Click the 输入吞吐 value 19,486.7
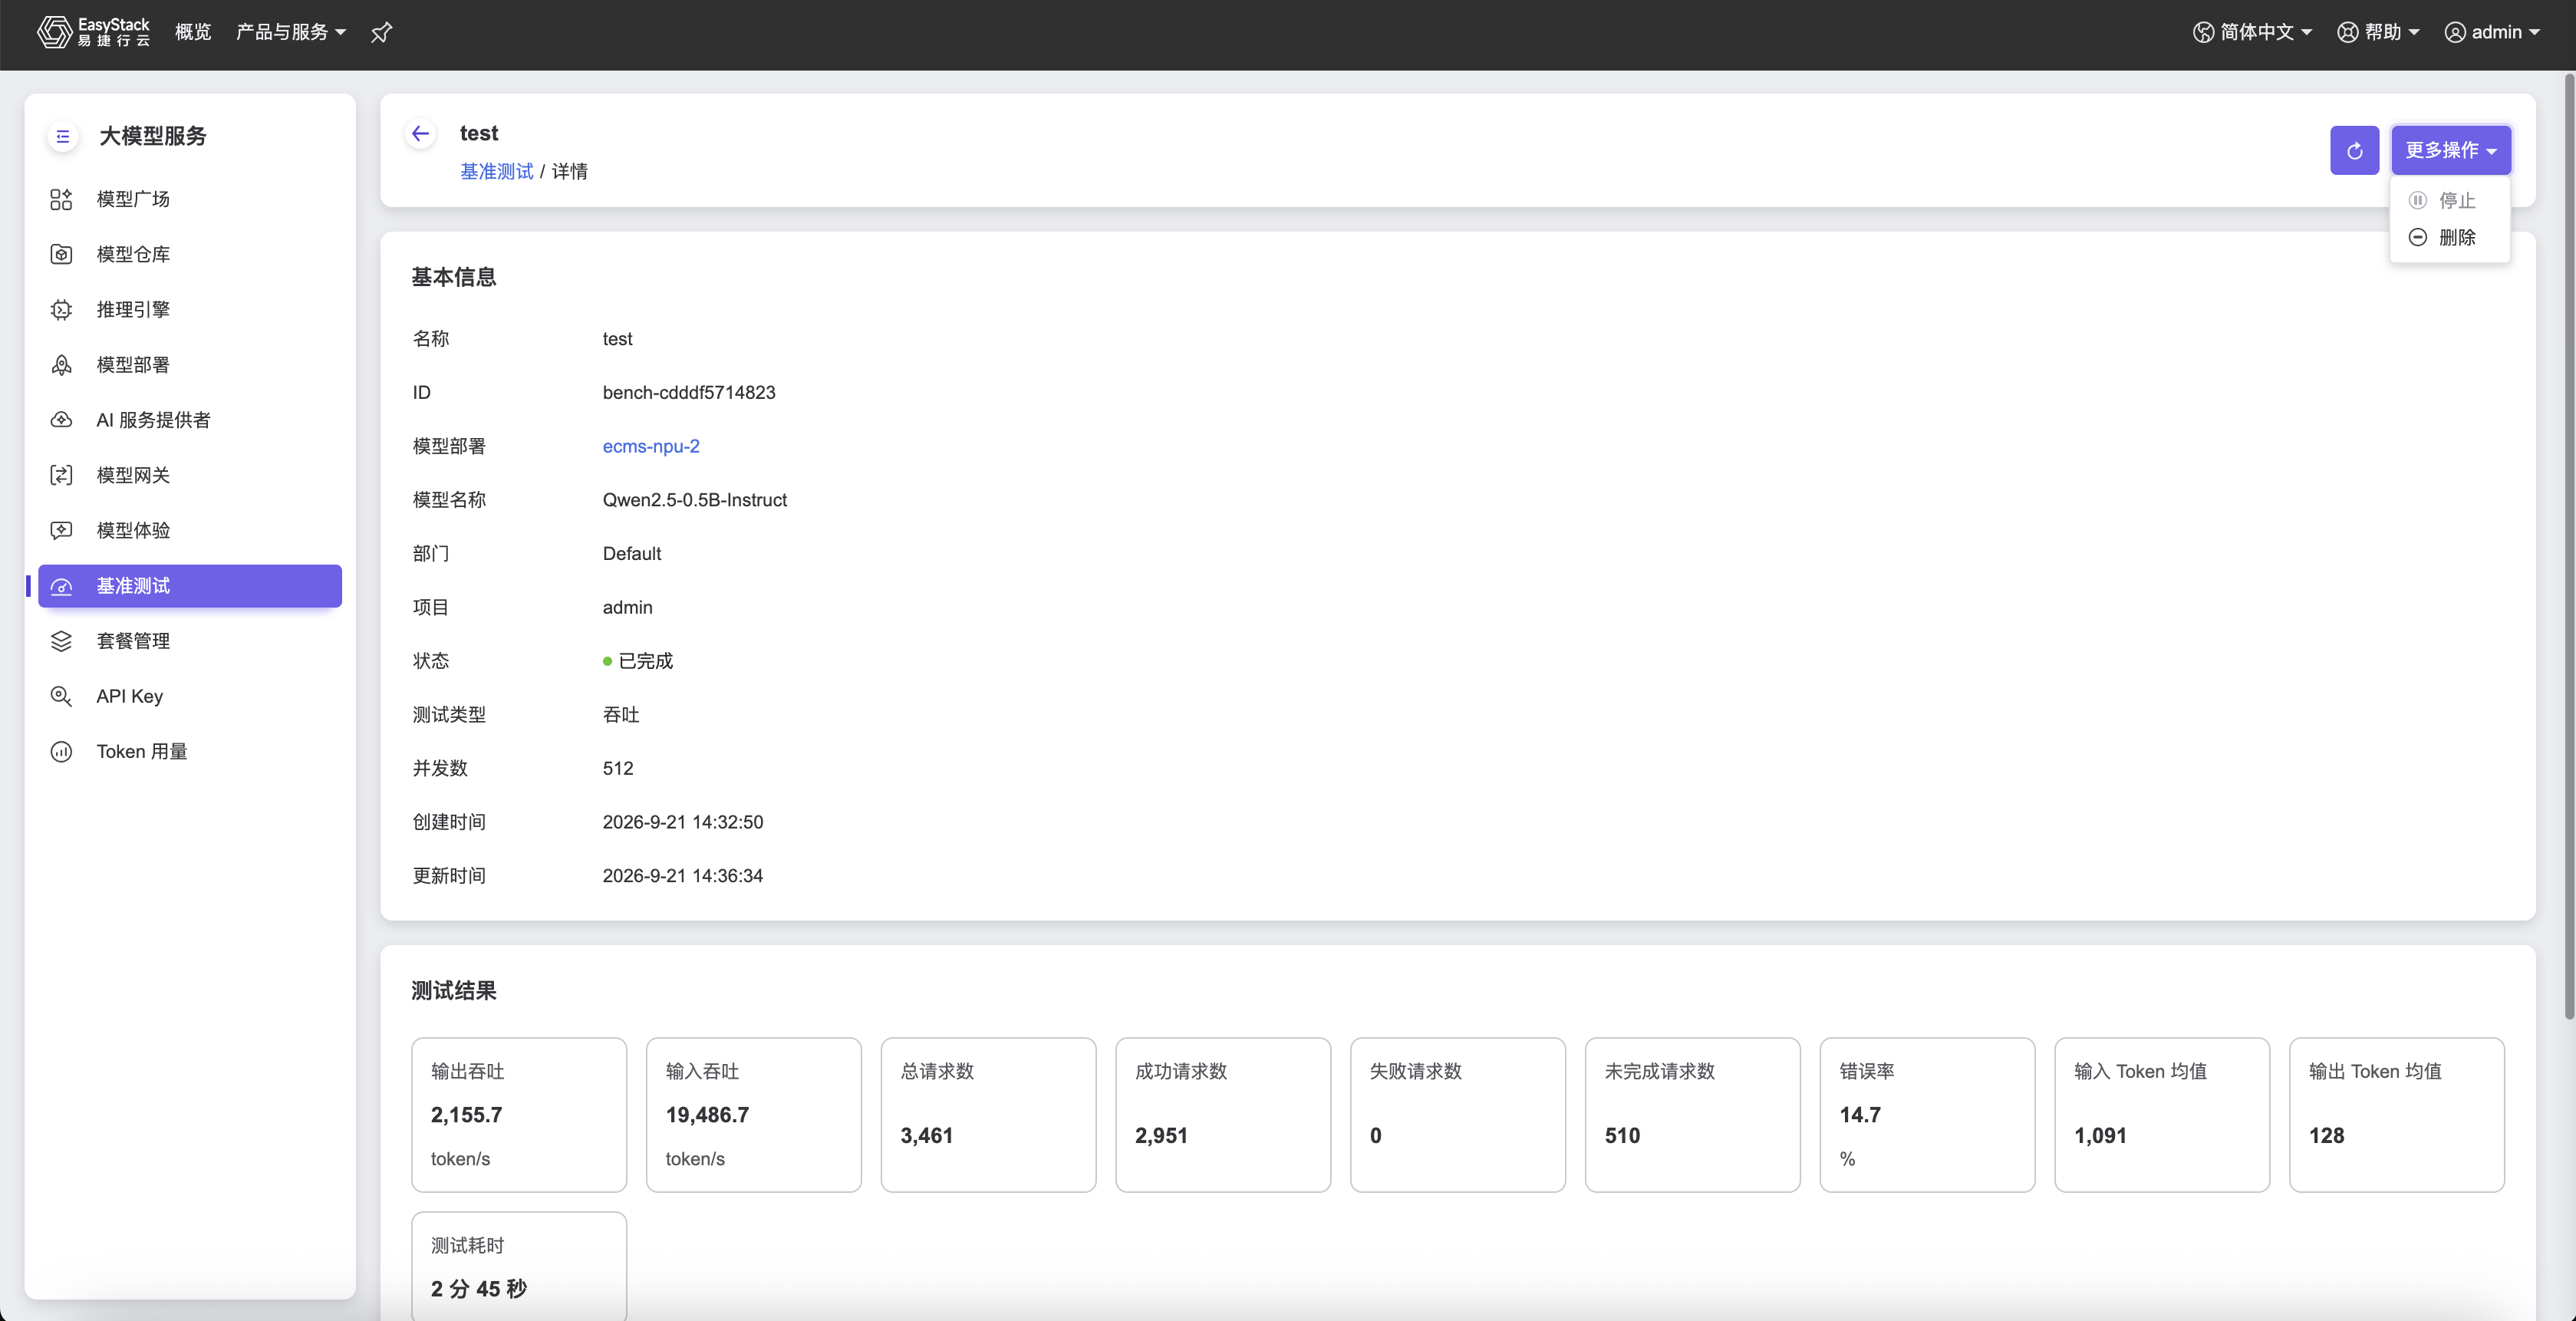 click(x=707, y=1115)
